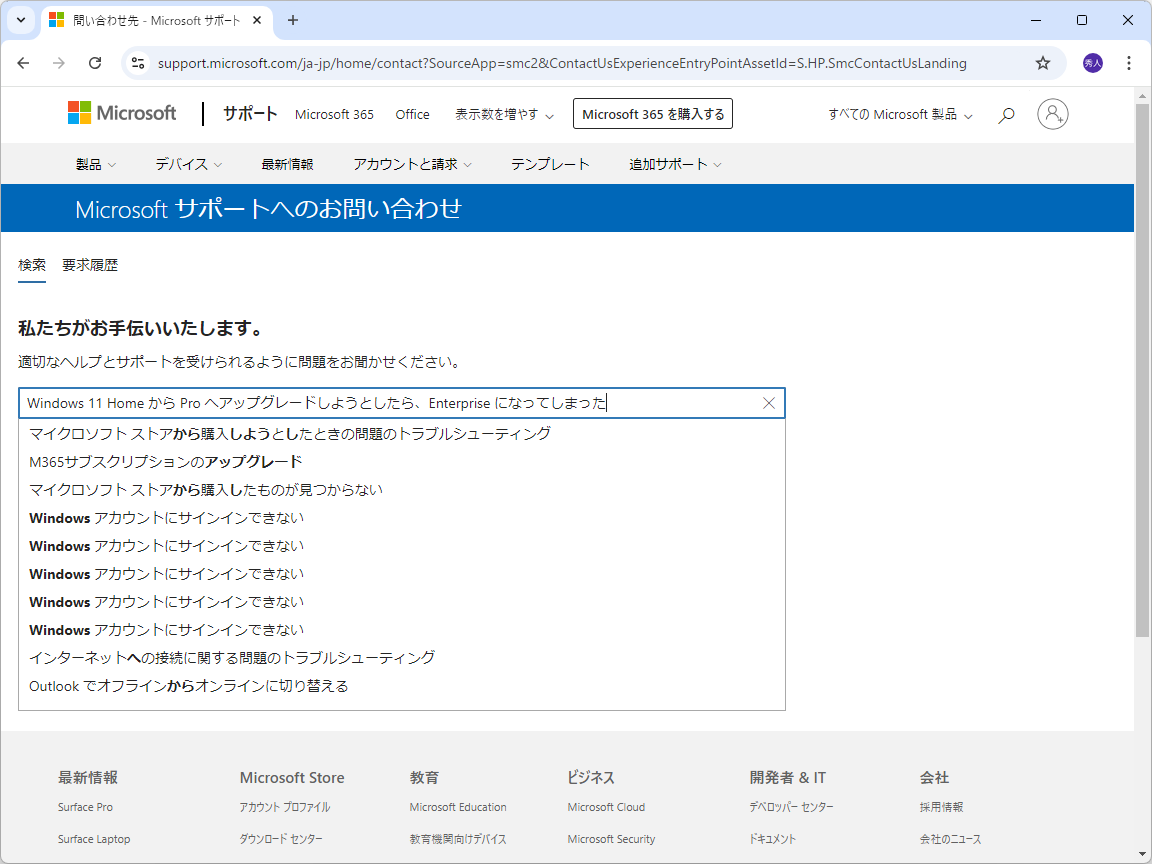Screen dimensions: 1152x864
Task: Click the account sign-in icon
Action: (x=1052, y=114)
